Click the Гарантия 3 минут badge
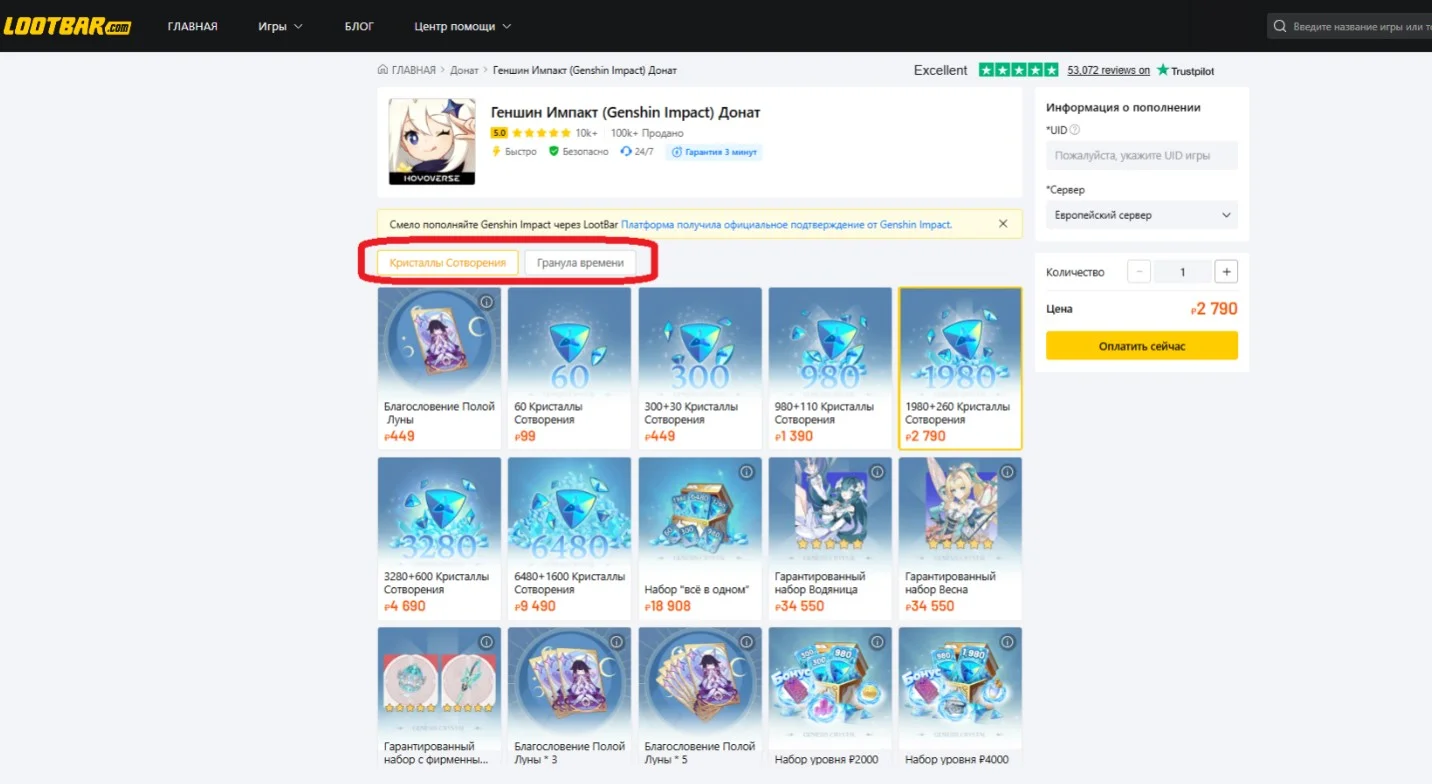This screenshot has height=784, width=1432. 715,152
